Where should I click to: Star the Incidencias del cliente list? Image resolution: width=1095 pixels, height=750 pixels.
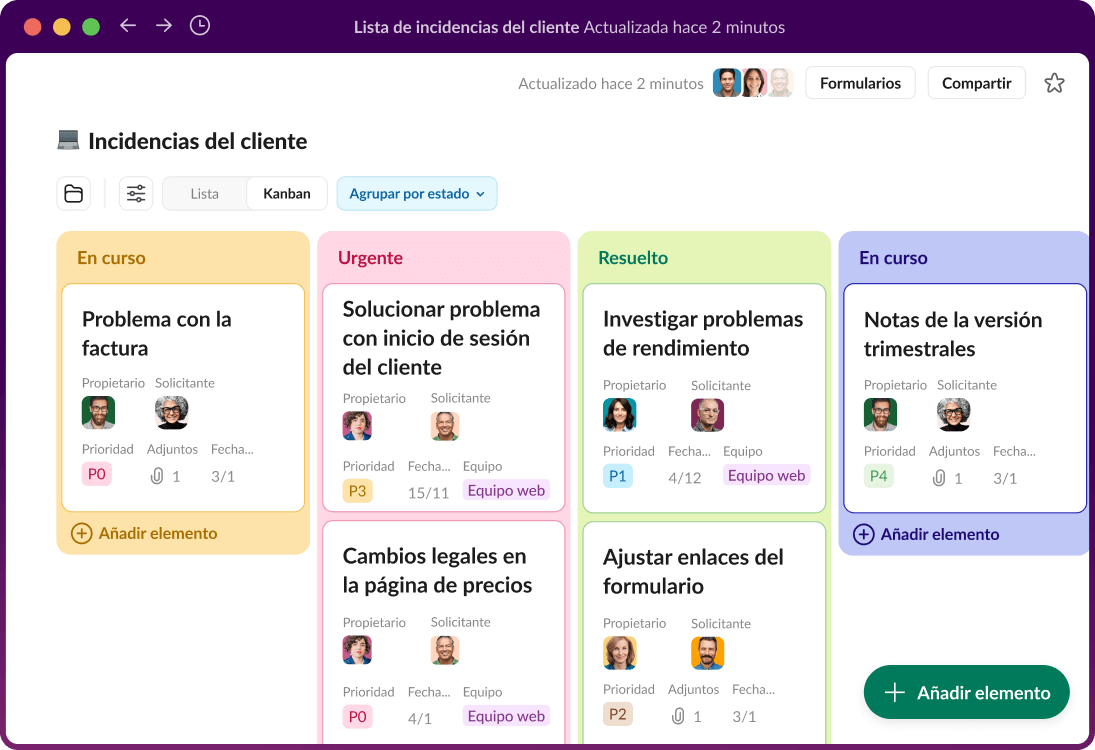(x=1054, y=83)
